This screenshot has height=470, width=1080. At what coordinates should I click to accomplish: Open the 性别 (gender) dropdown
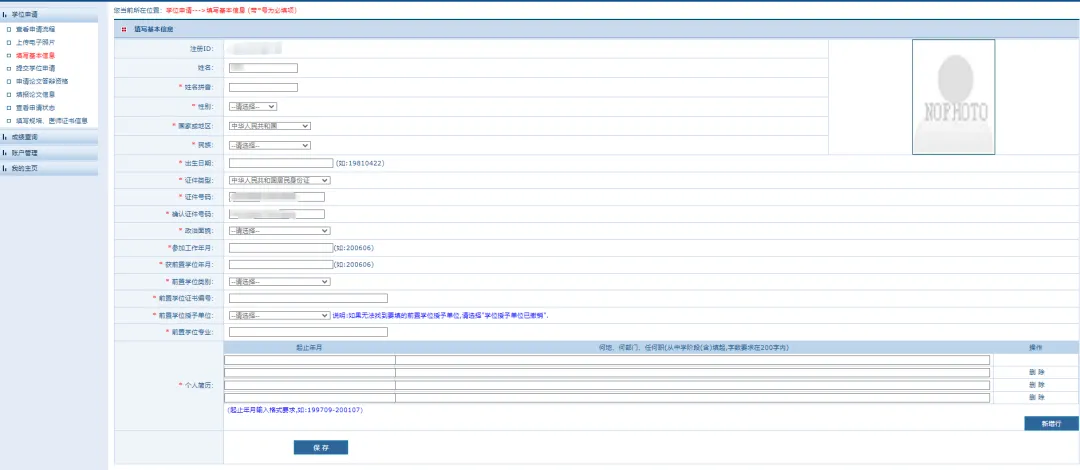252,106
